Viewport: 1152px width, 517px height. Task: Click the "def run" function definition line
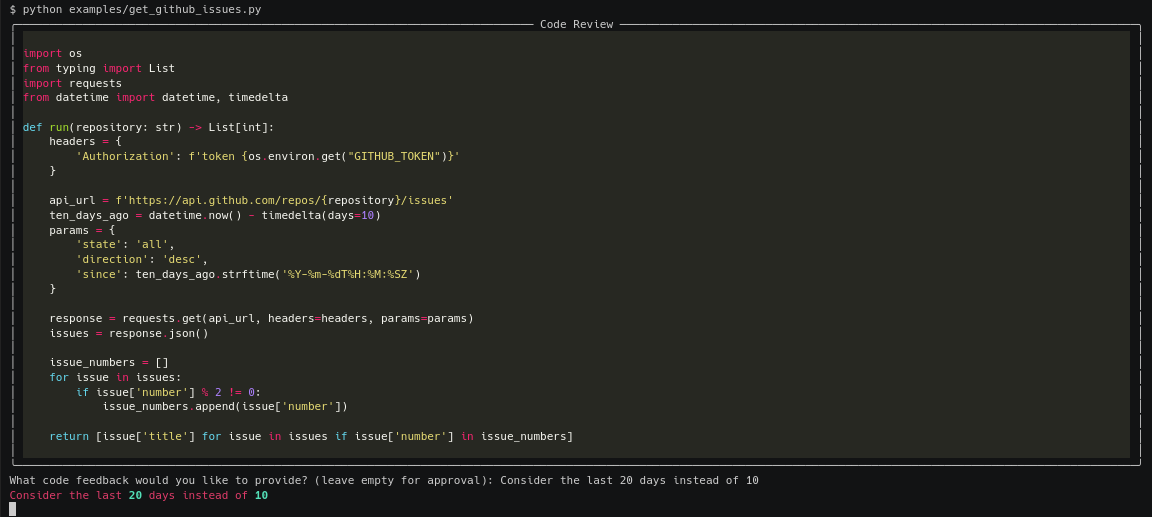pos(148,127)
